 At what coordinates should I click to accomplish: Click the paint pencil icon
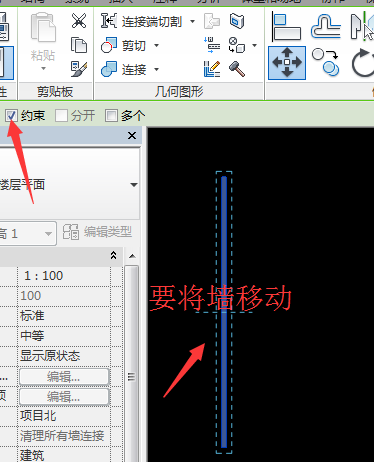(212, 69)
